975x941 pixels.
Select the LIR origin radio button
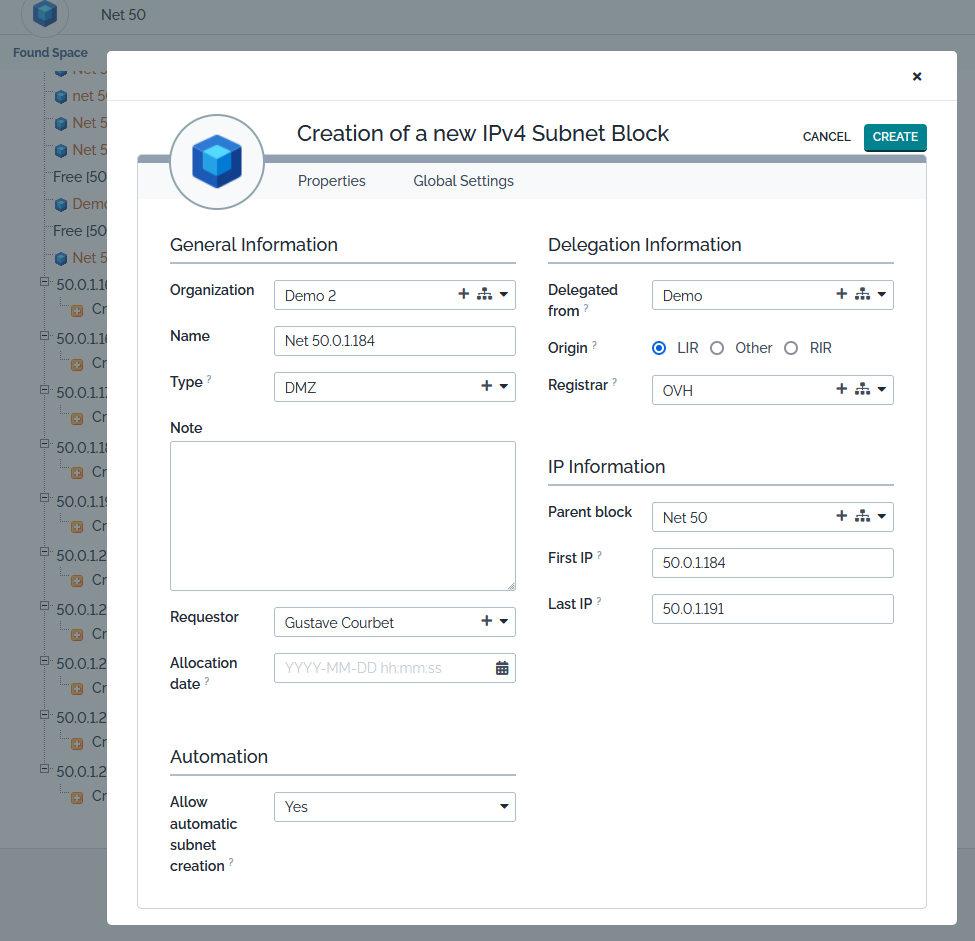tap(659, 348)
